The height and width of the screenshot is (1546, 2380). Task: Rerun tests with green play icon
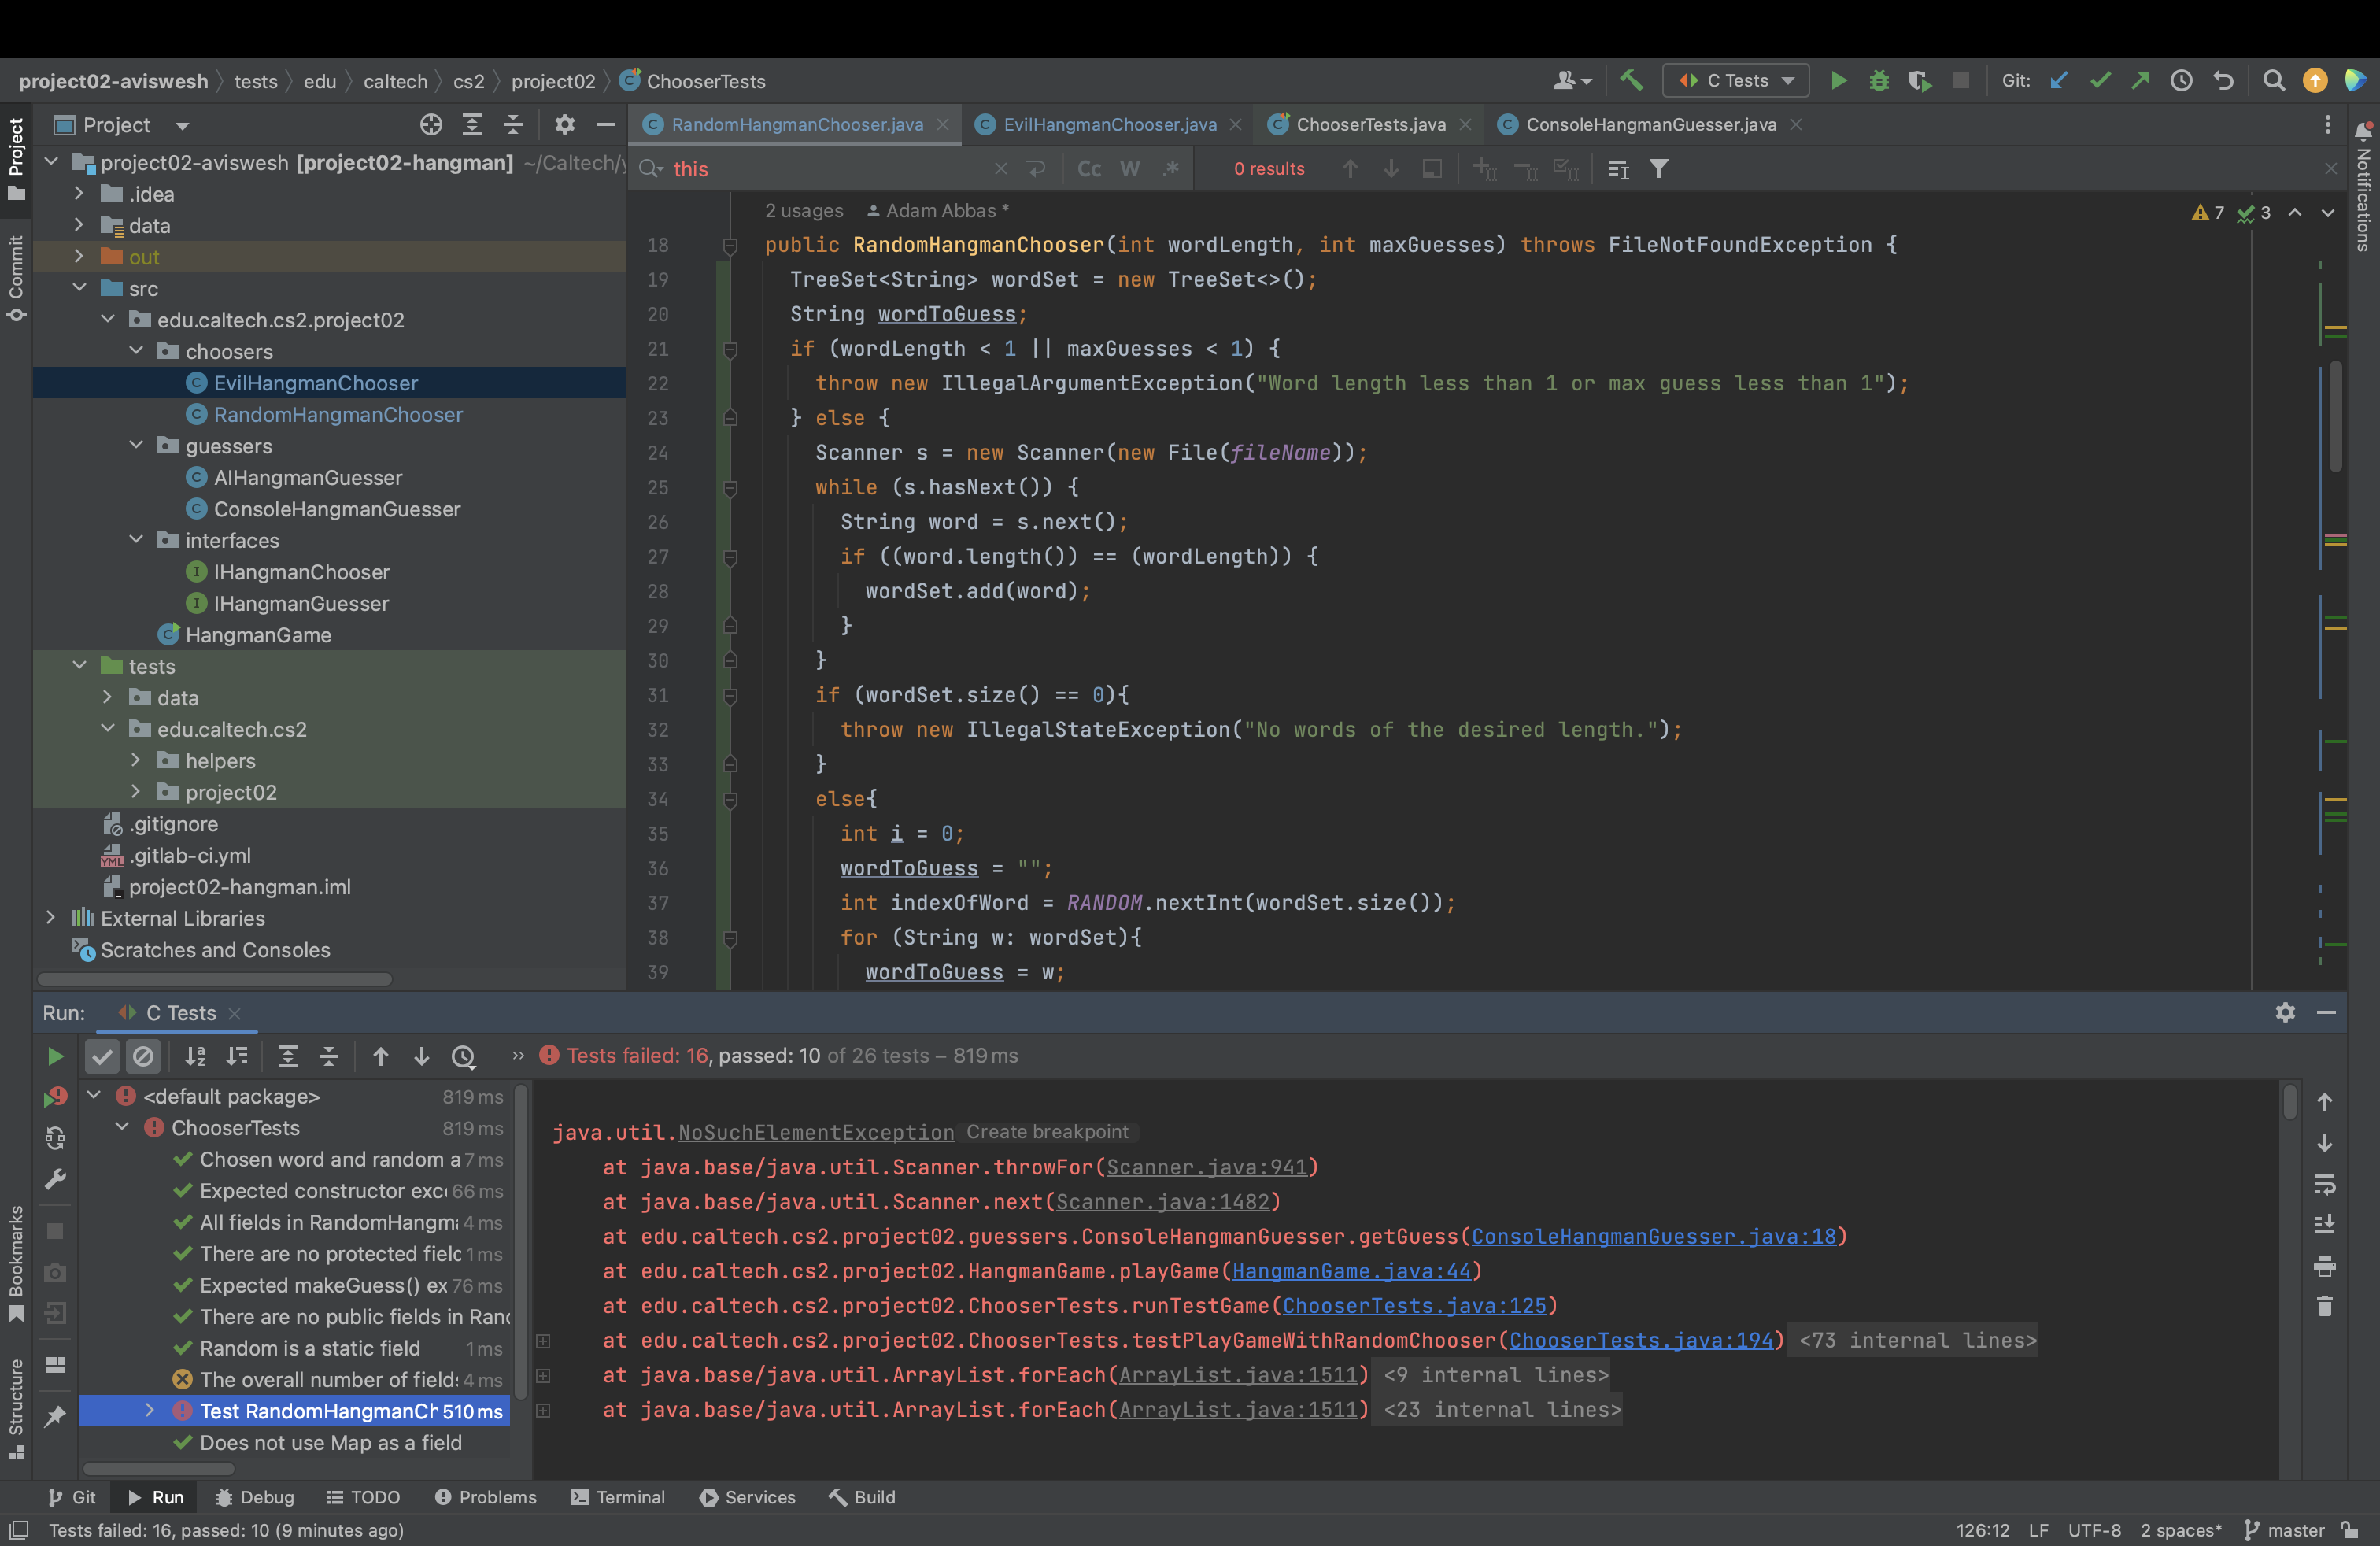pos(55,1056)
